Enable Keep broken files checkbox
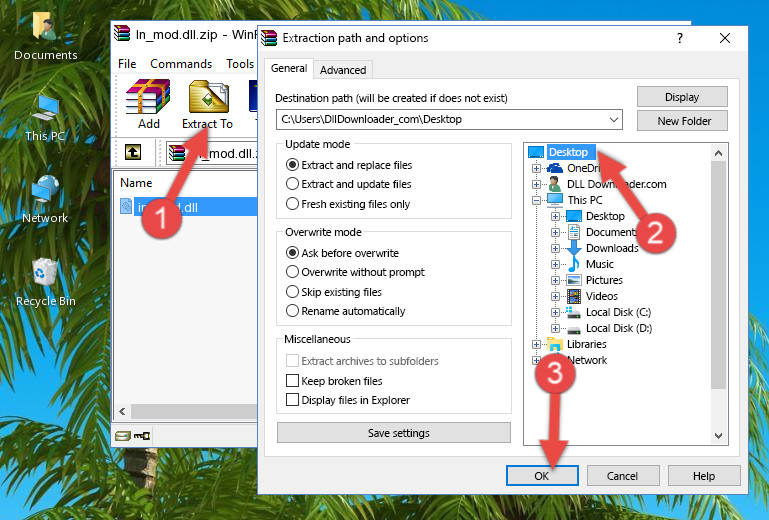Image resolution: width=769 pixels, height=520 pixels. tap(292, 381)
